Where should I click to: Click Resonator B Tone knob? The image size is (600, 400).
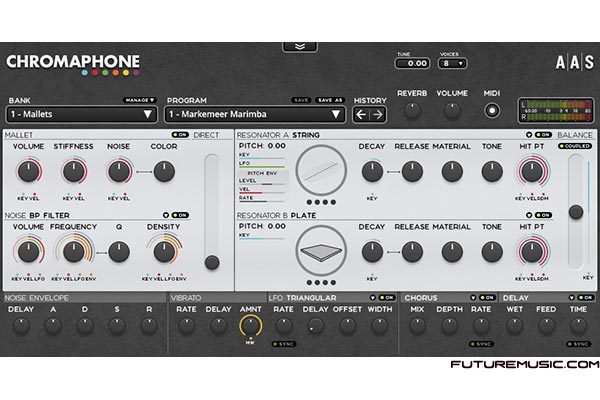coord(492,251)
